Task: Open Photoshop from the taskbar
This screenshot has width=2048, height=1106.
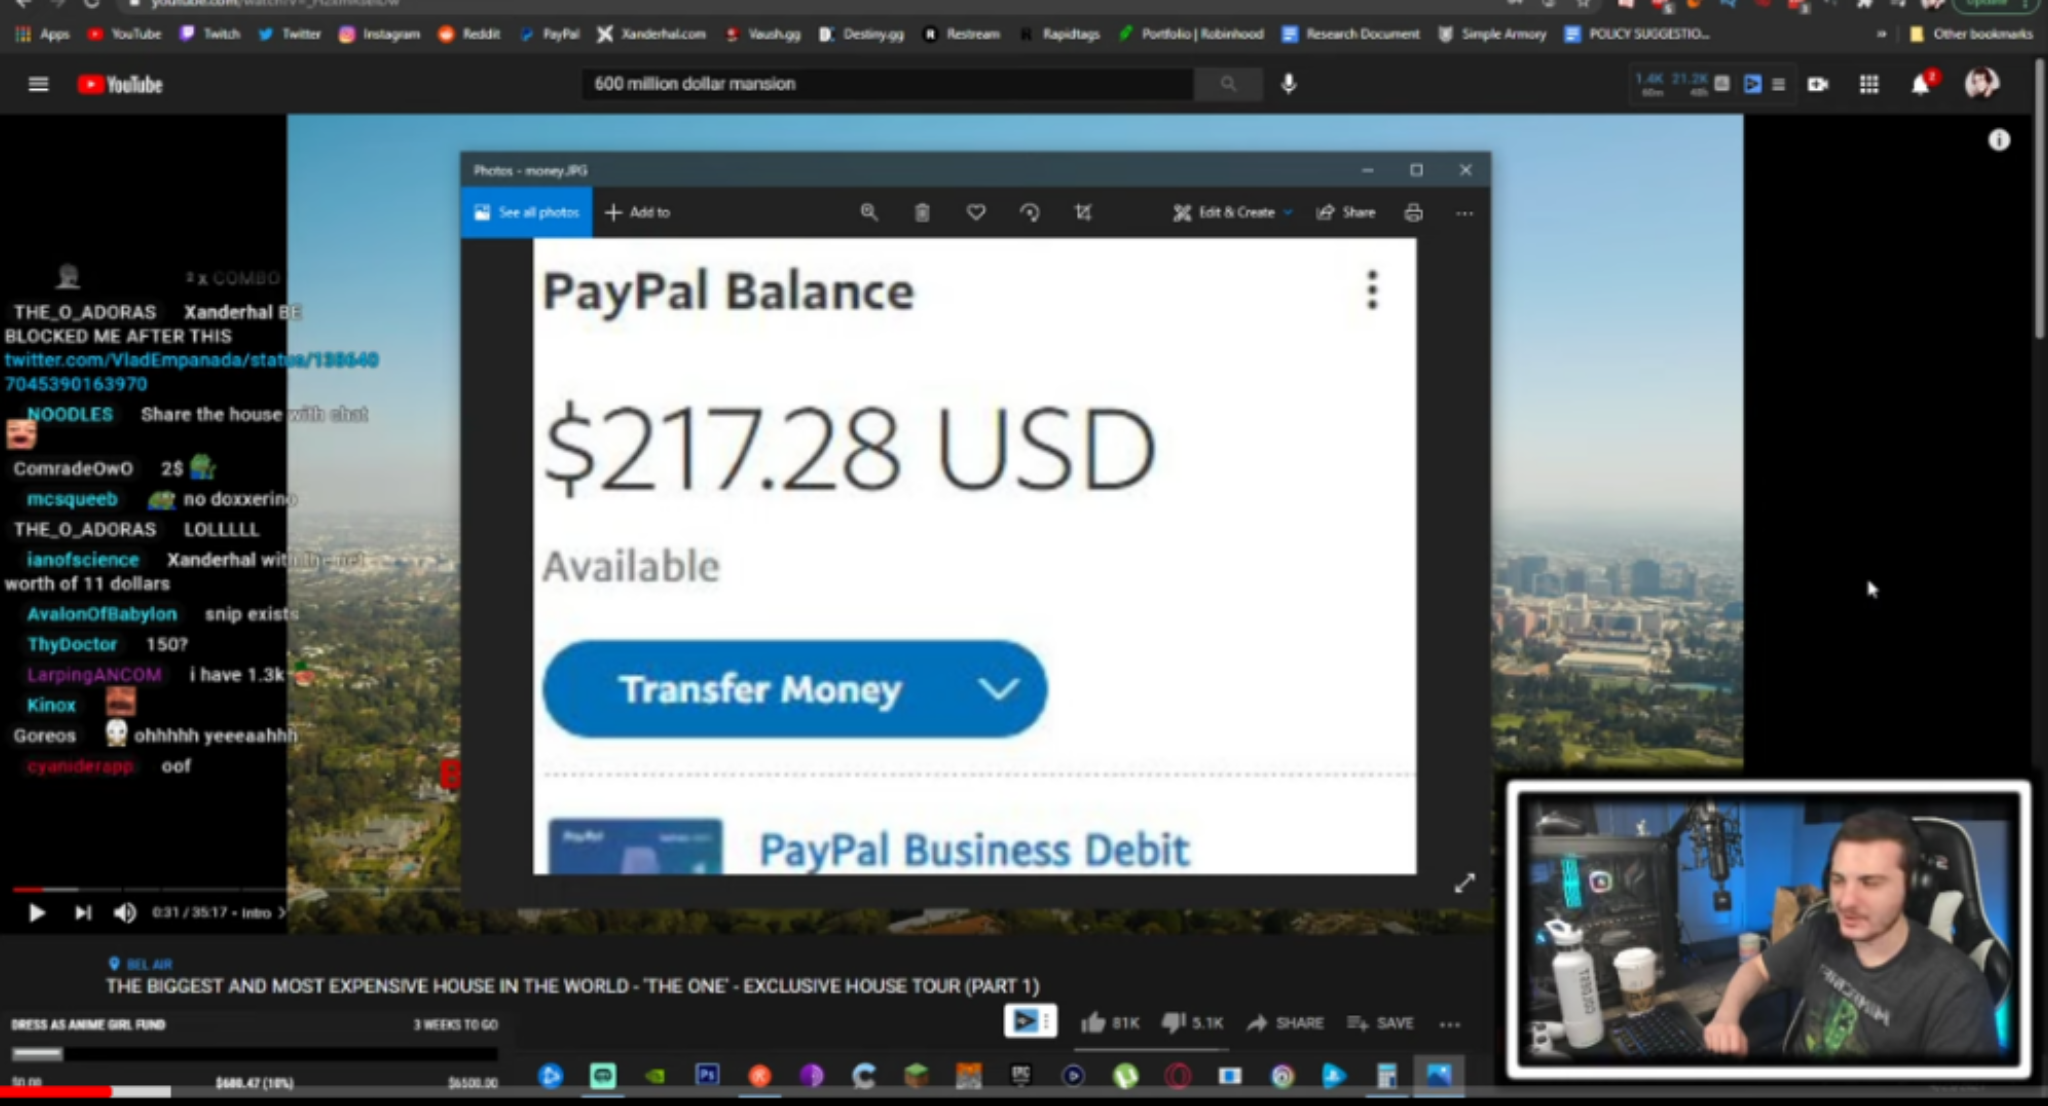Action: tap(707, 1075)
